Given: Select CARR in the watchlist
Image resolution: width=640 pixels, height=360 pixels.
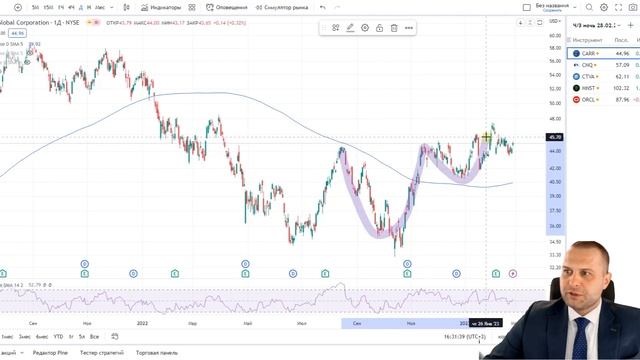Looking at the screenshot, I should click(604, 53).
